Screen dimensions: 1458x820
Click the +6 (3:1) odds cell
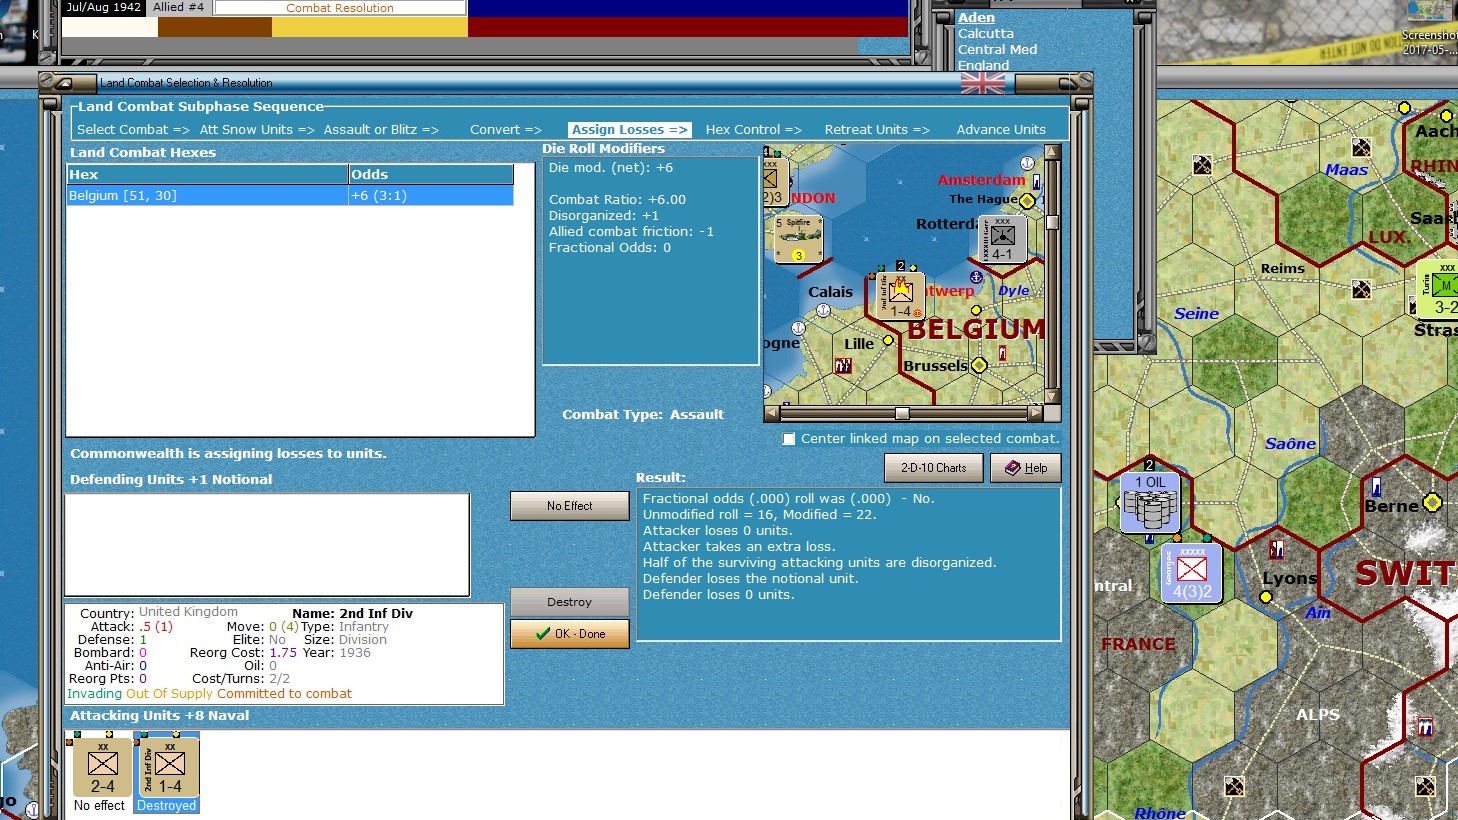click(x=431, y=196)
